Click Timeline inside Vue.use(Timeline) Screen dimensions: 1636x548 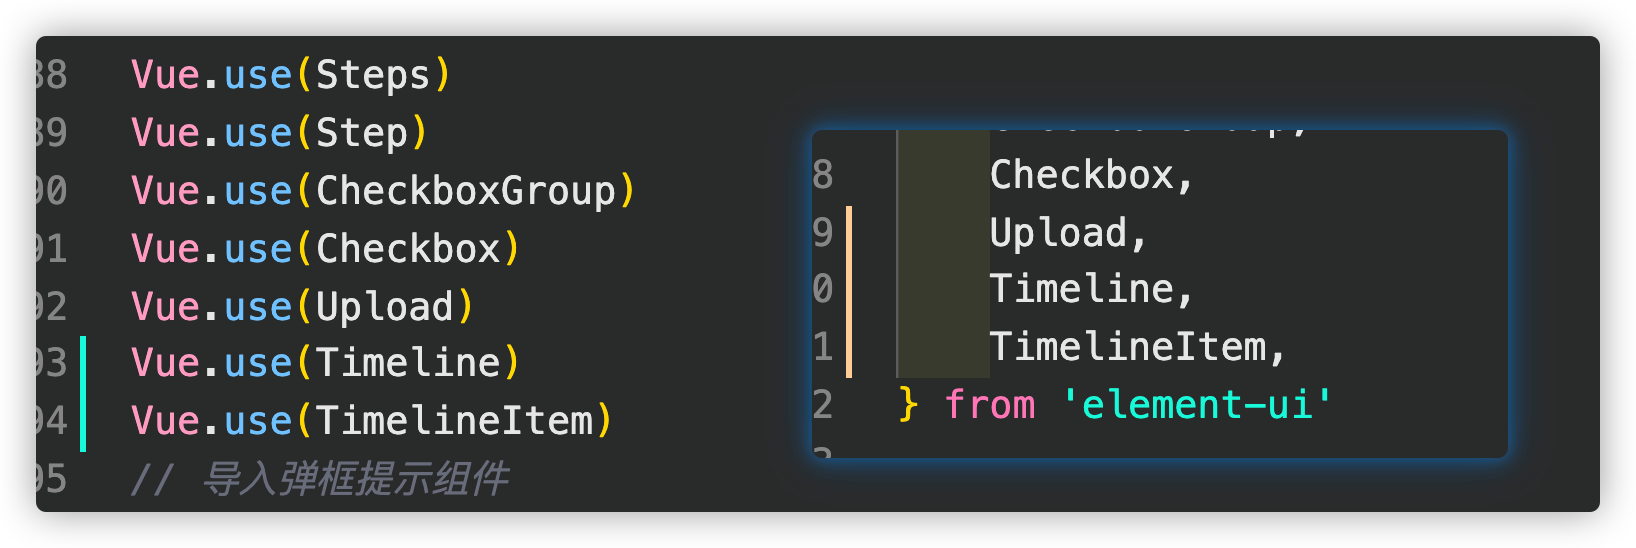coord(408,363)
